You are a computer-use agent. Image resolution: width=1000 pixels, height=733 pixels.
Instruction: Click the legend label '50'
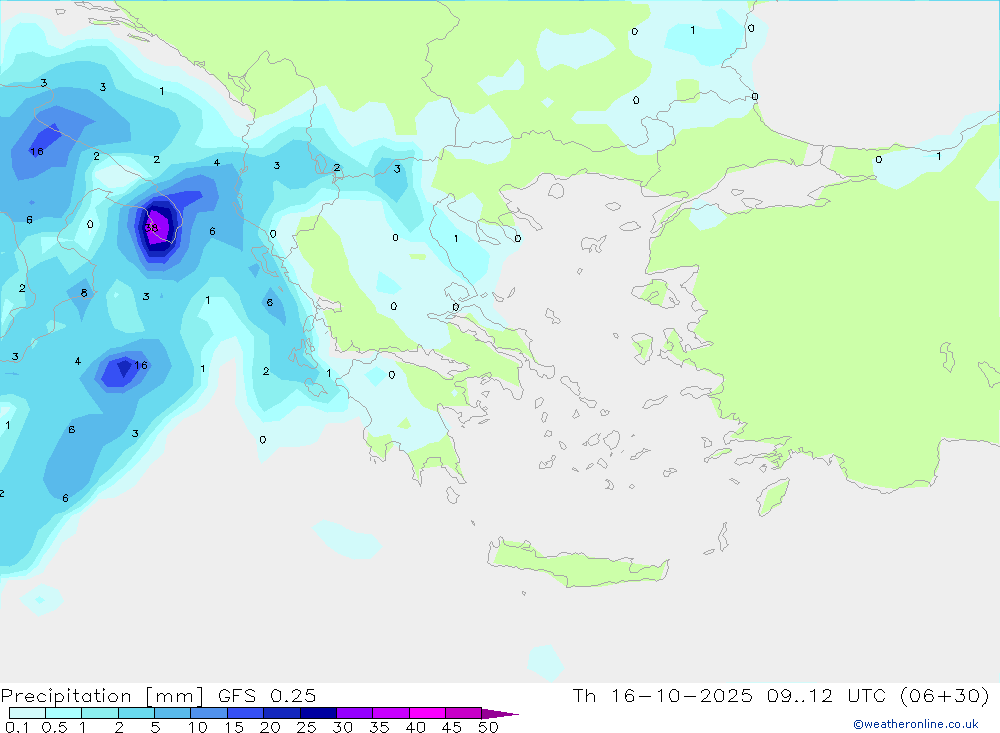[488, 727]
